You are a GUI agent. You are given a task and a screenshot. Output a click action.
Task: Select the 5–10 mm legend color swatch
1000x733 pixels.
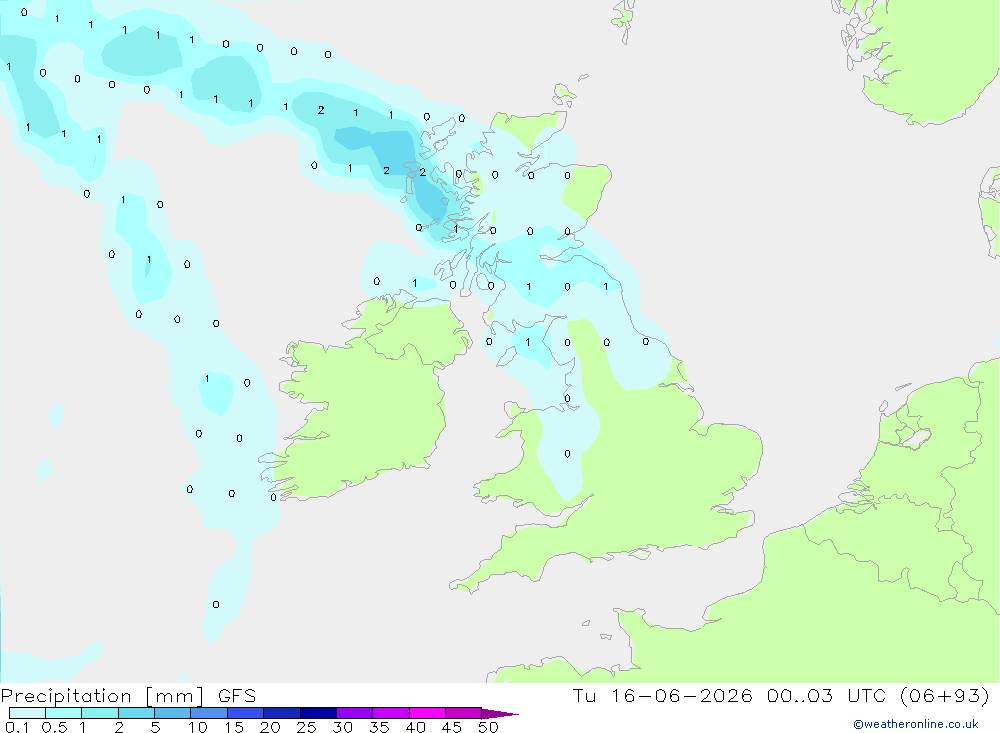pyautogui.click(x=173, y=713)
